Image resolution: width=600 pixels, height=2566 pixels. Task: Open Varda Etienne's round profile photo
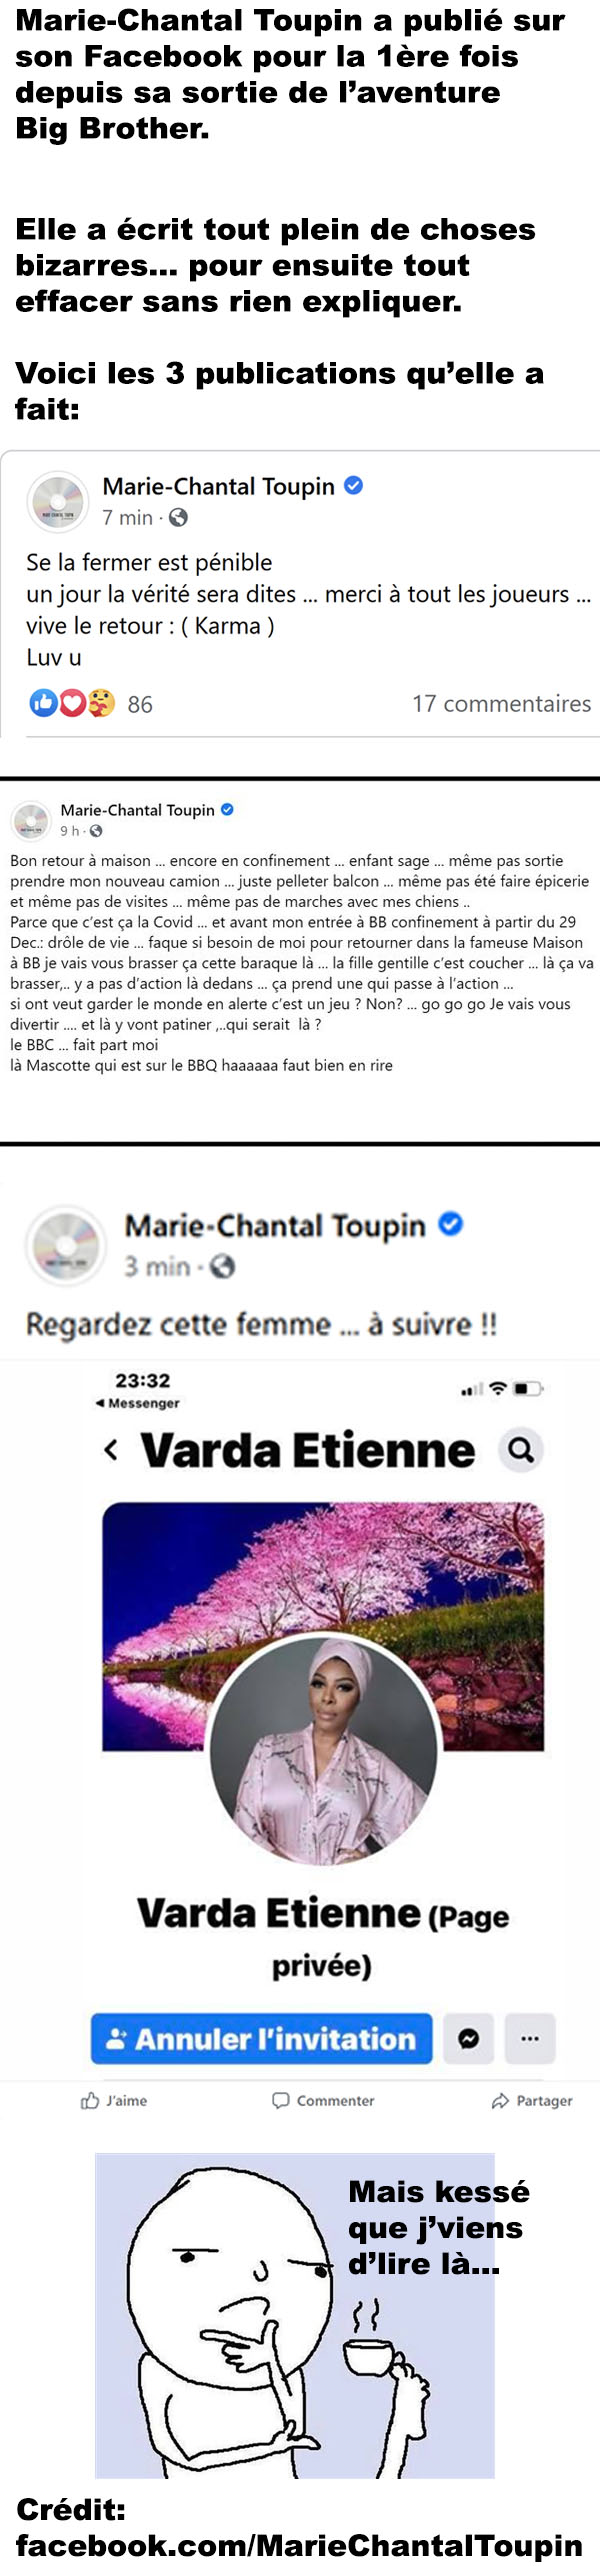pyautogui.click(x=323, y=1750)
